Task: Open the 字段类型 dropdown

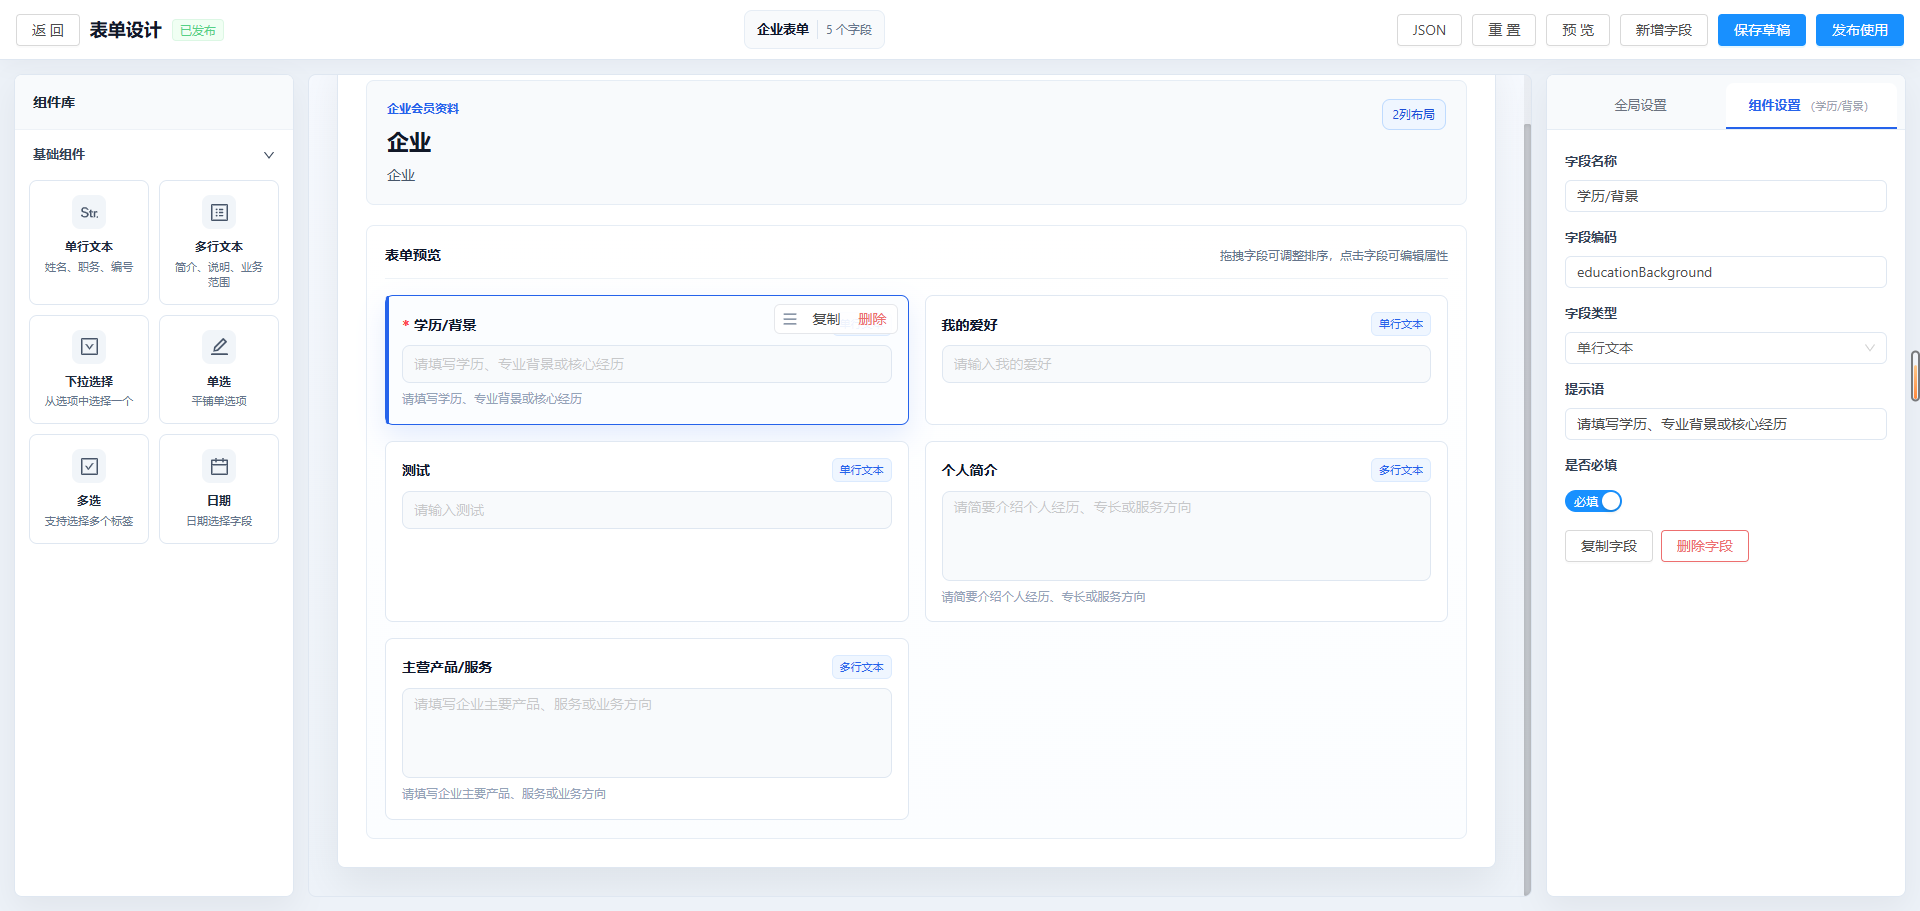Action: (x=1725, y=348)
